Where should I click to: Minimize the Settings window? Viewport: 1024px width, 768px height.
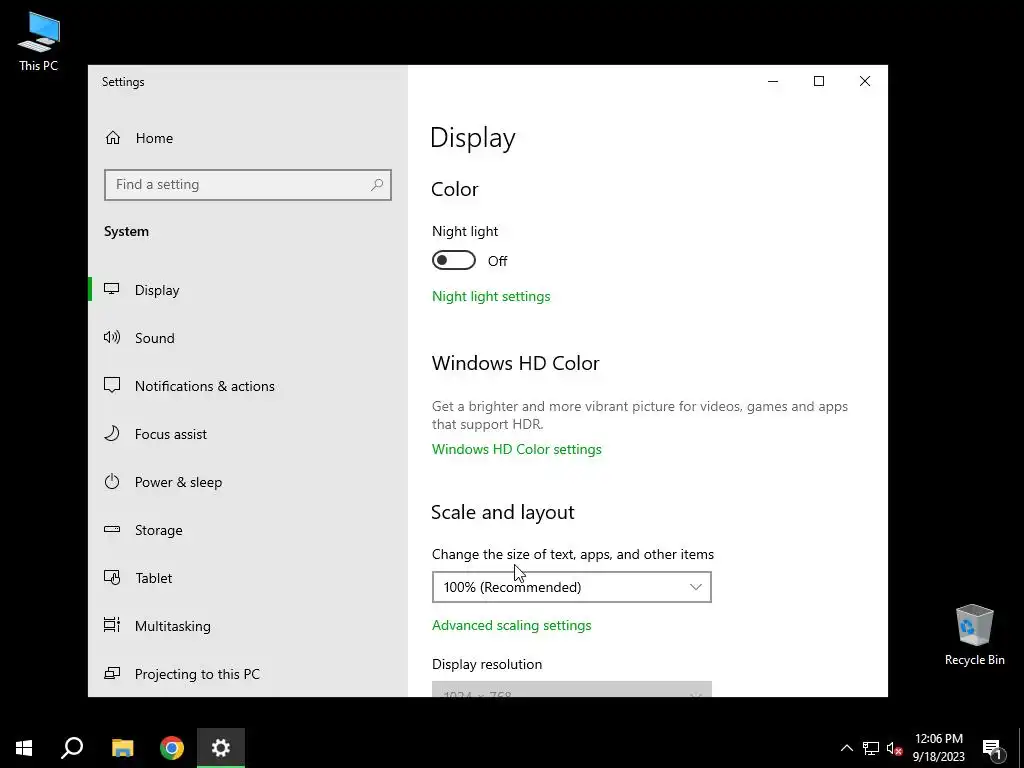point(773,81)
